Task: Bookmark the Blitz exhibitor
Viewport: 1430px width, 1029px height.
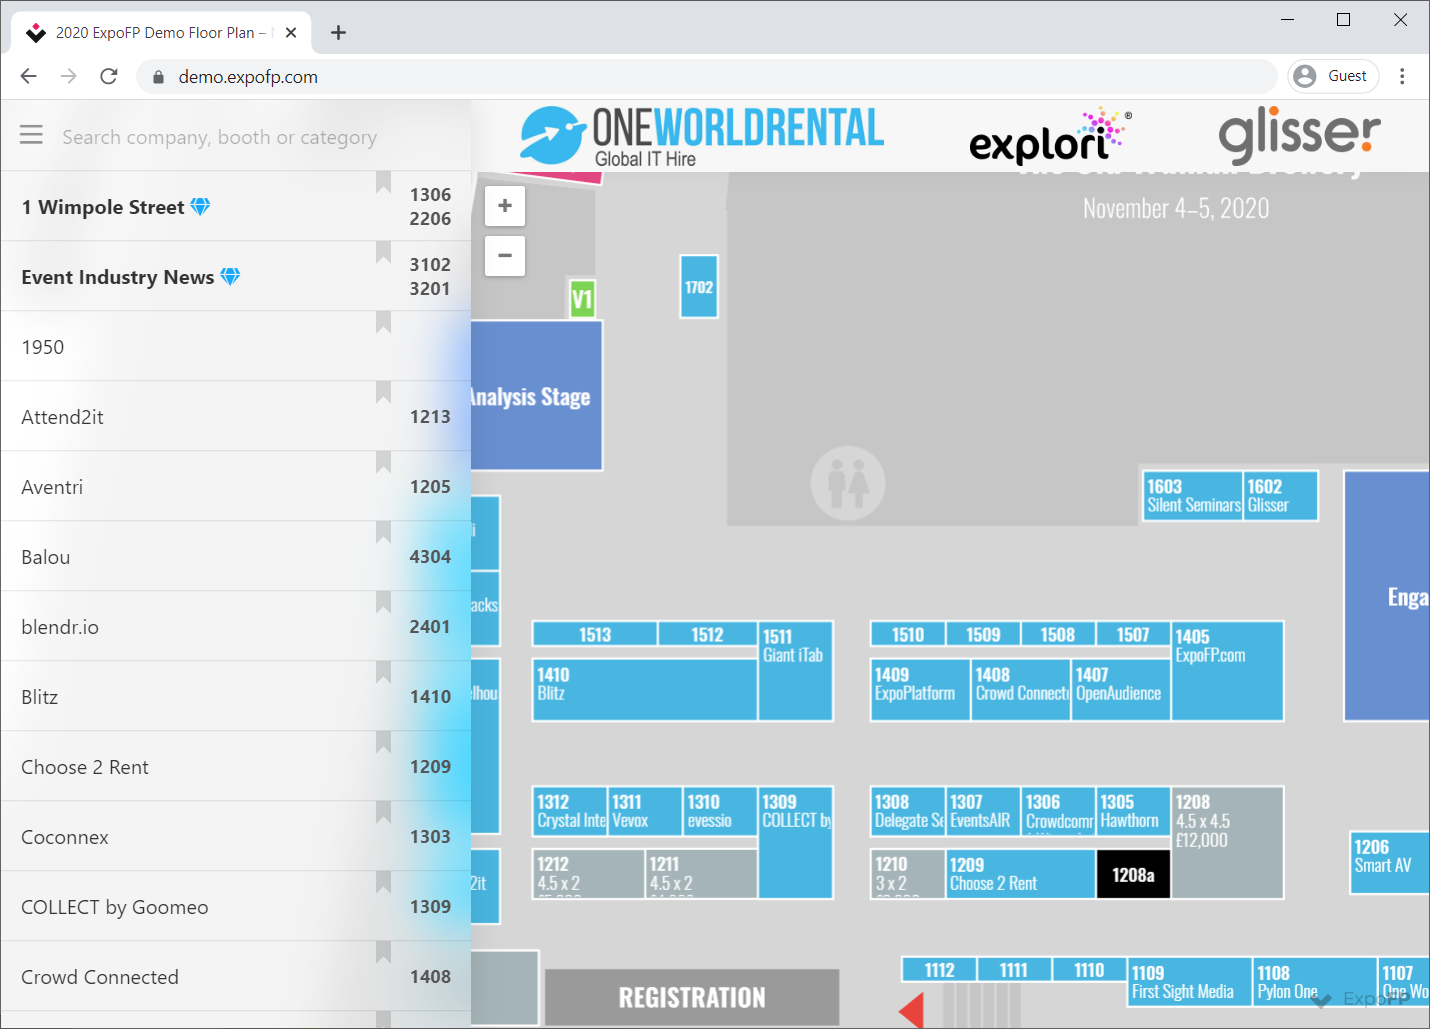Action: (383, 673)
